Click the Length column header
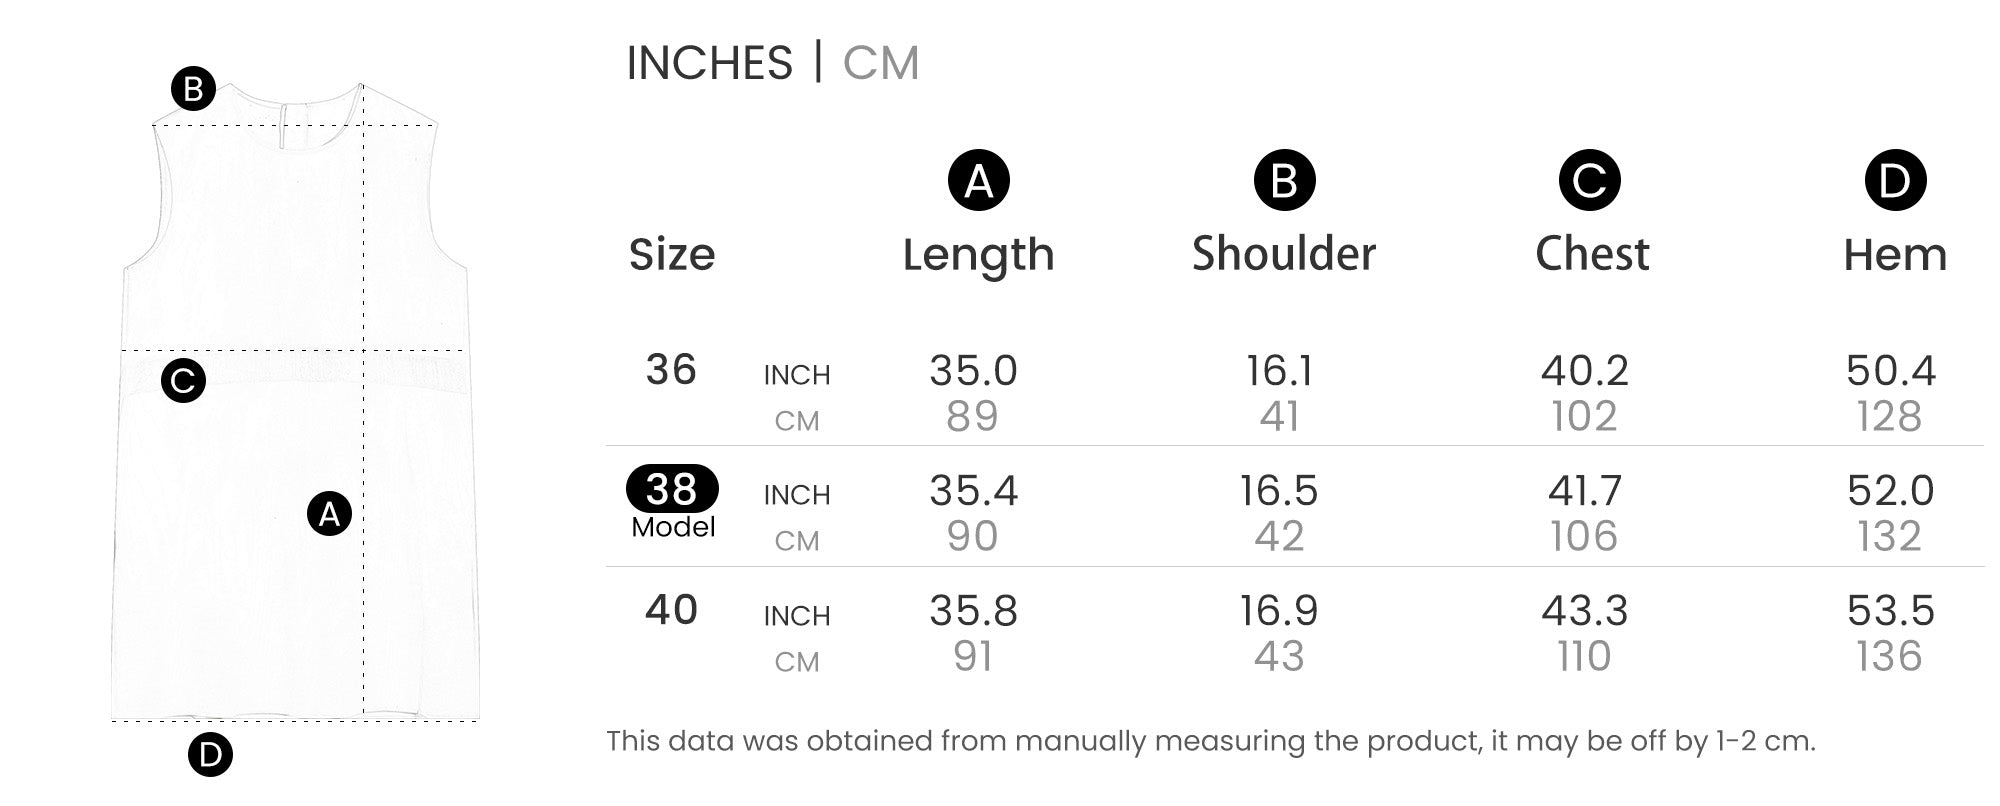Image resolution: width=2000 pixels, height=806 pixels. click(x=978, y=255)
